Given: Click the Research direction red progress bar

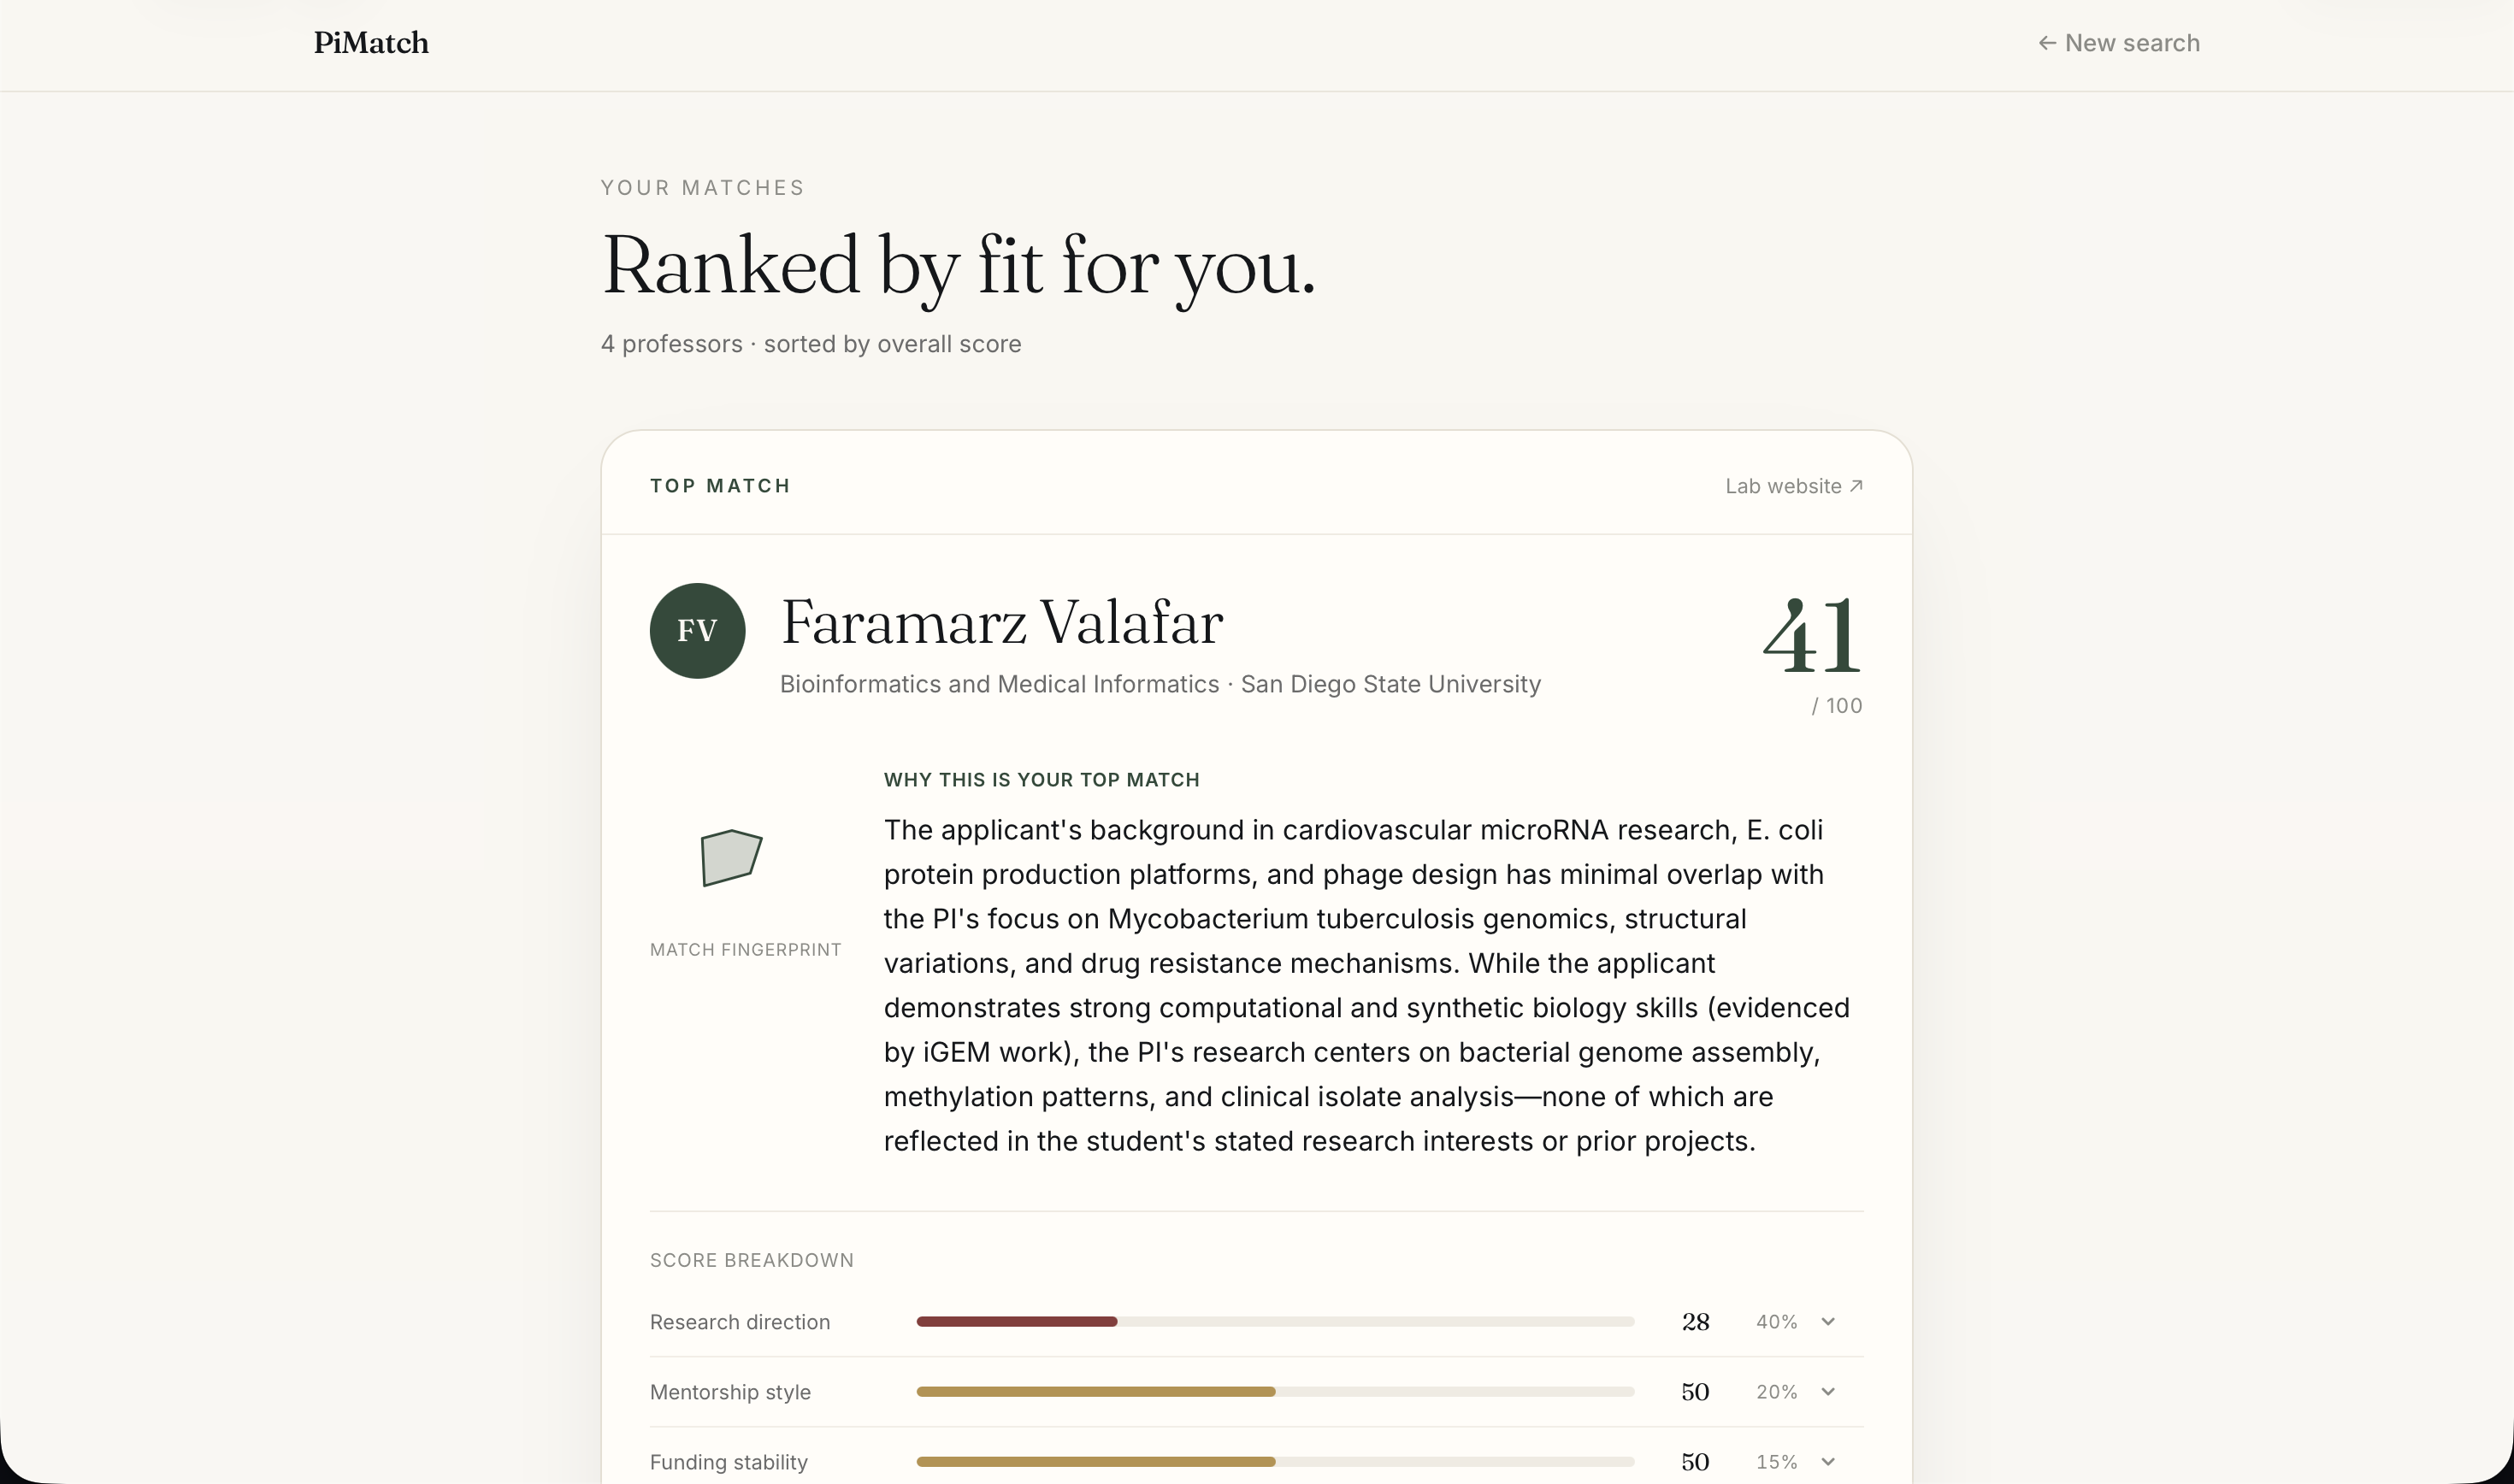Looking at the screenshot, I should [1016, 1322].
